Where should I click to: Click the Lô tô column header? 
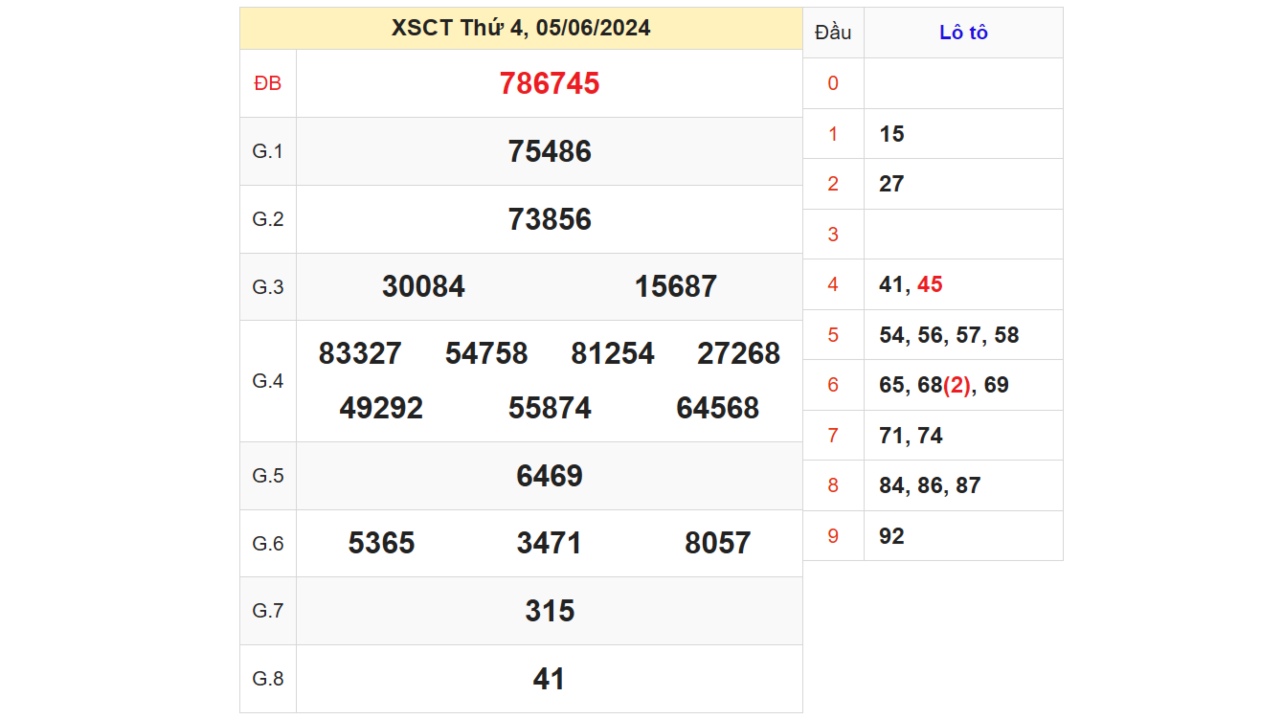[963, 32]
